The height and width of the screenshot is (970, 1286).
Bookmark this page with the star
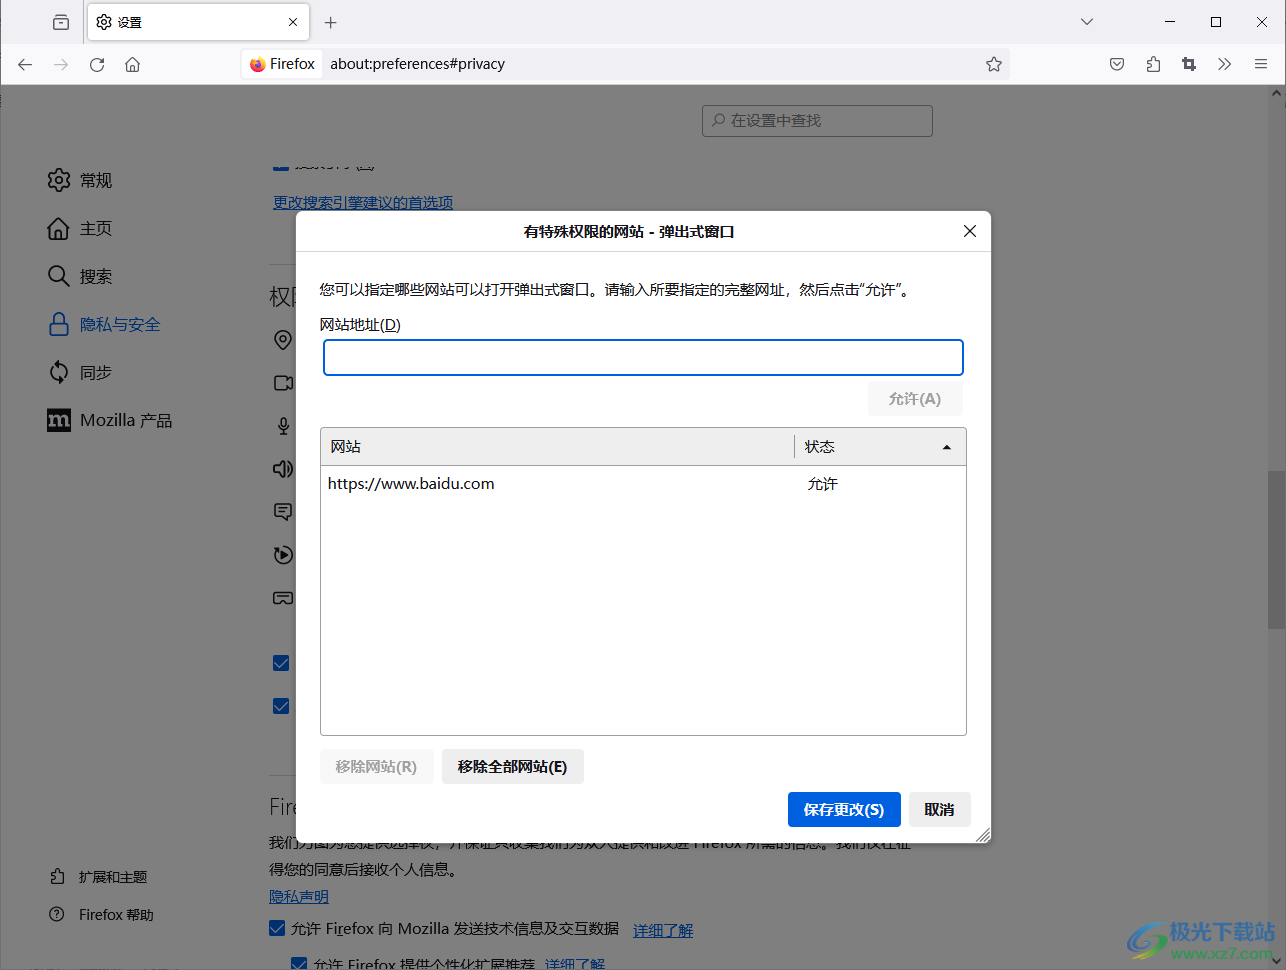994,64
